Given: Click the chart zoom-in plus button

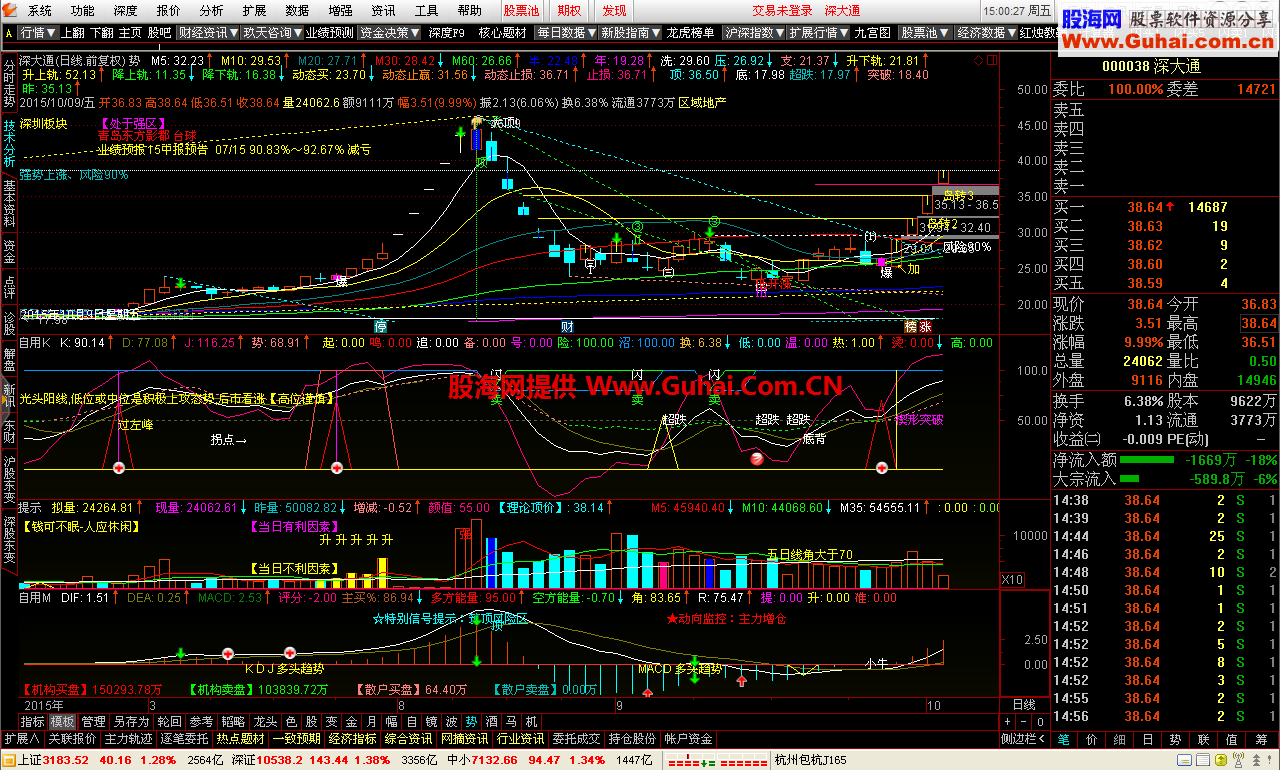Looking at the screenshot, I should [x=1007, y=721].
